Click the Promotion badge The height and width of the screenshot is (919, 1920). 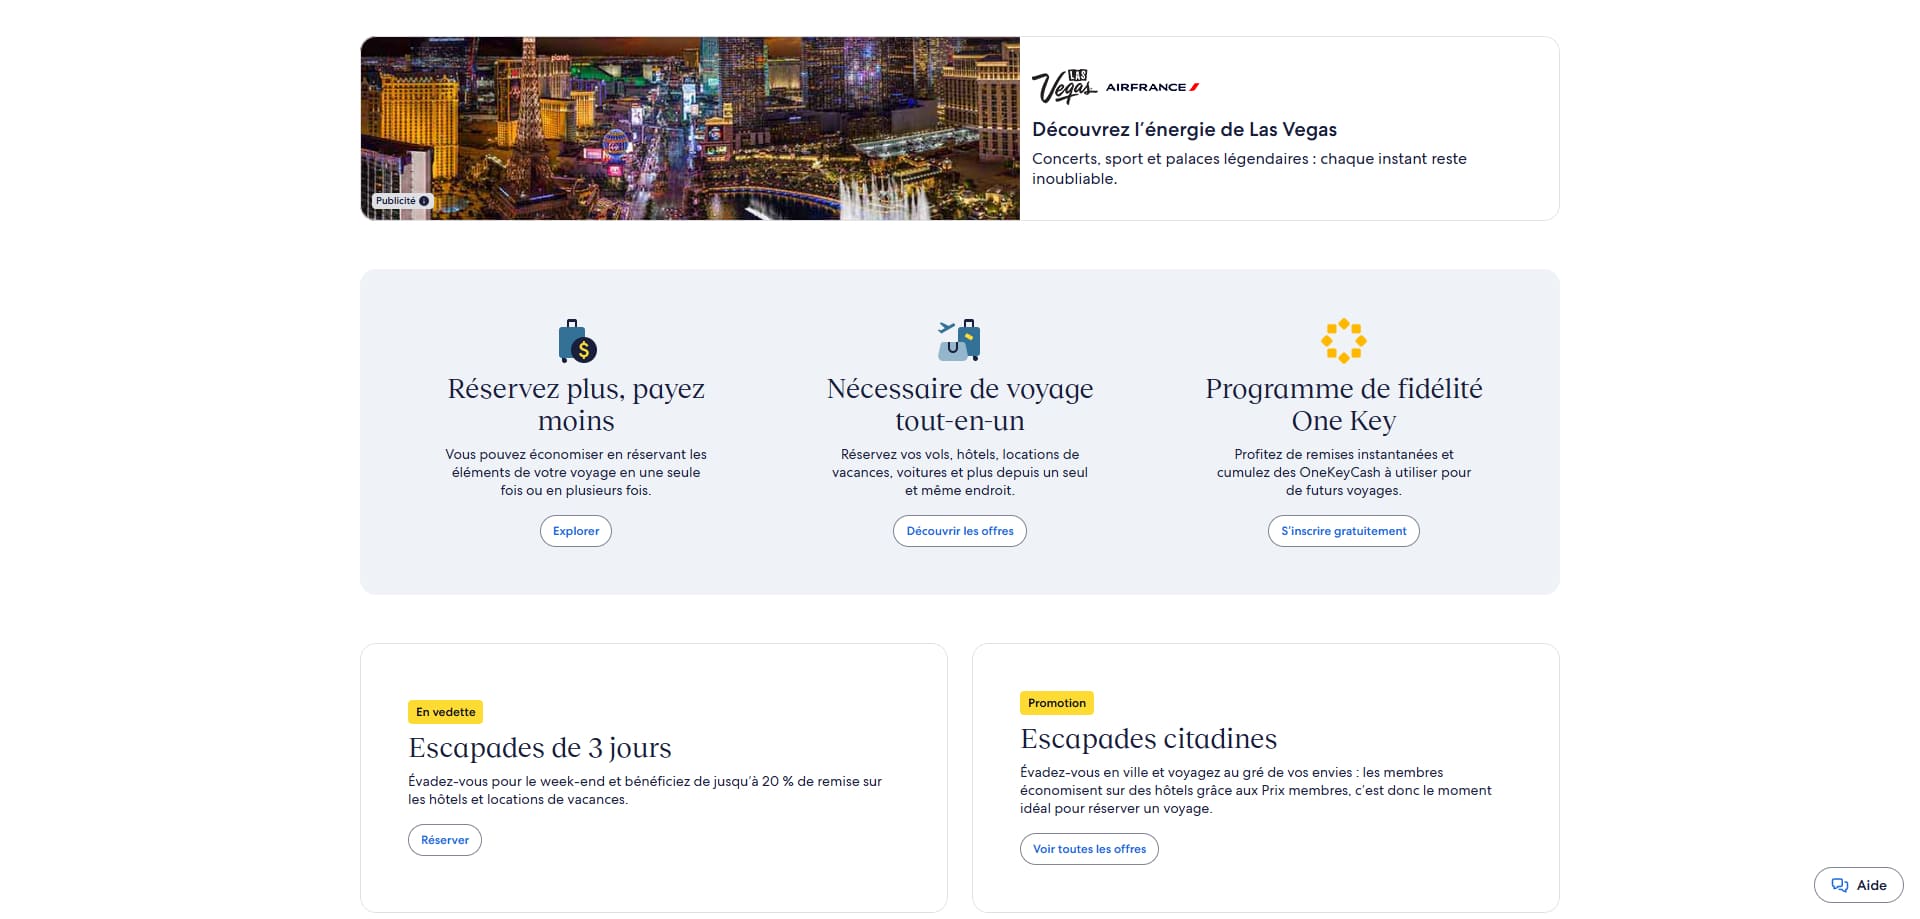(x=1057, y=703)
